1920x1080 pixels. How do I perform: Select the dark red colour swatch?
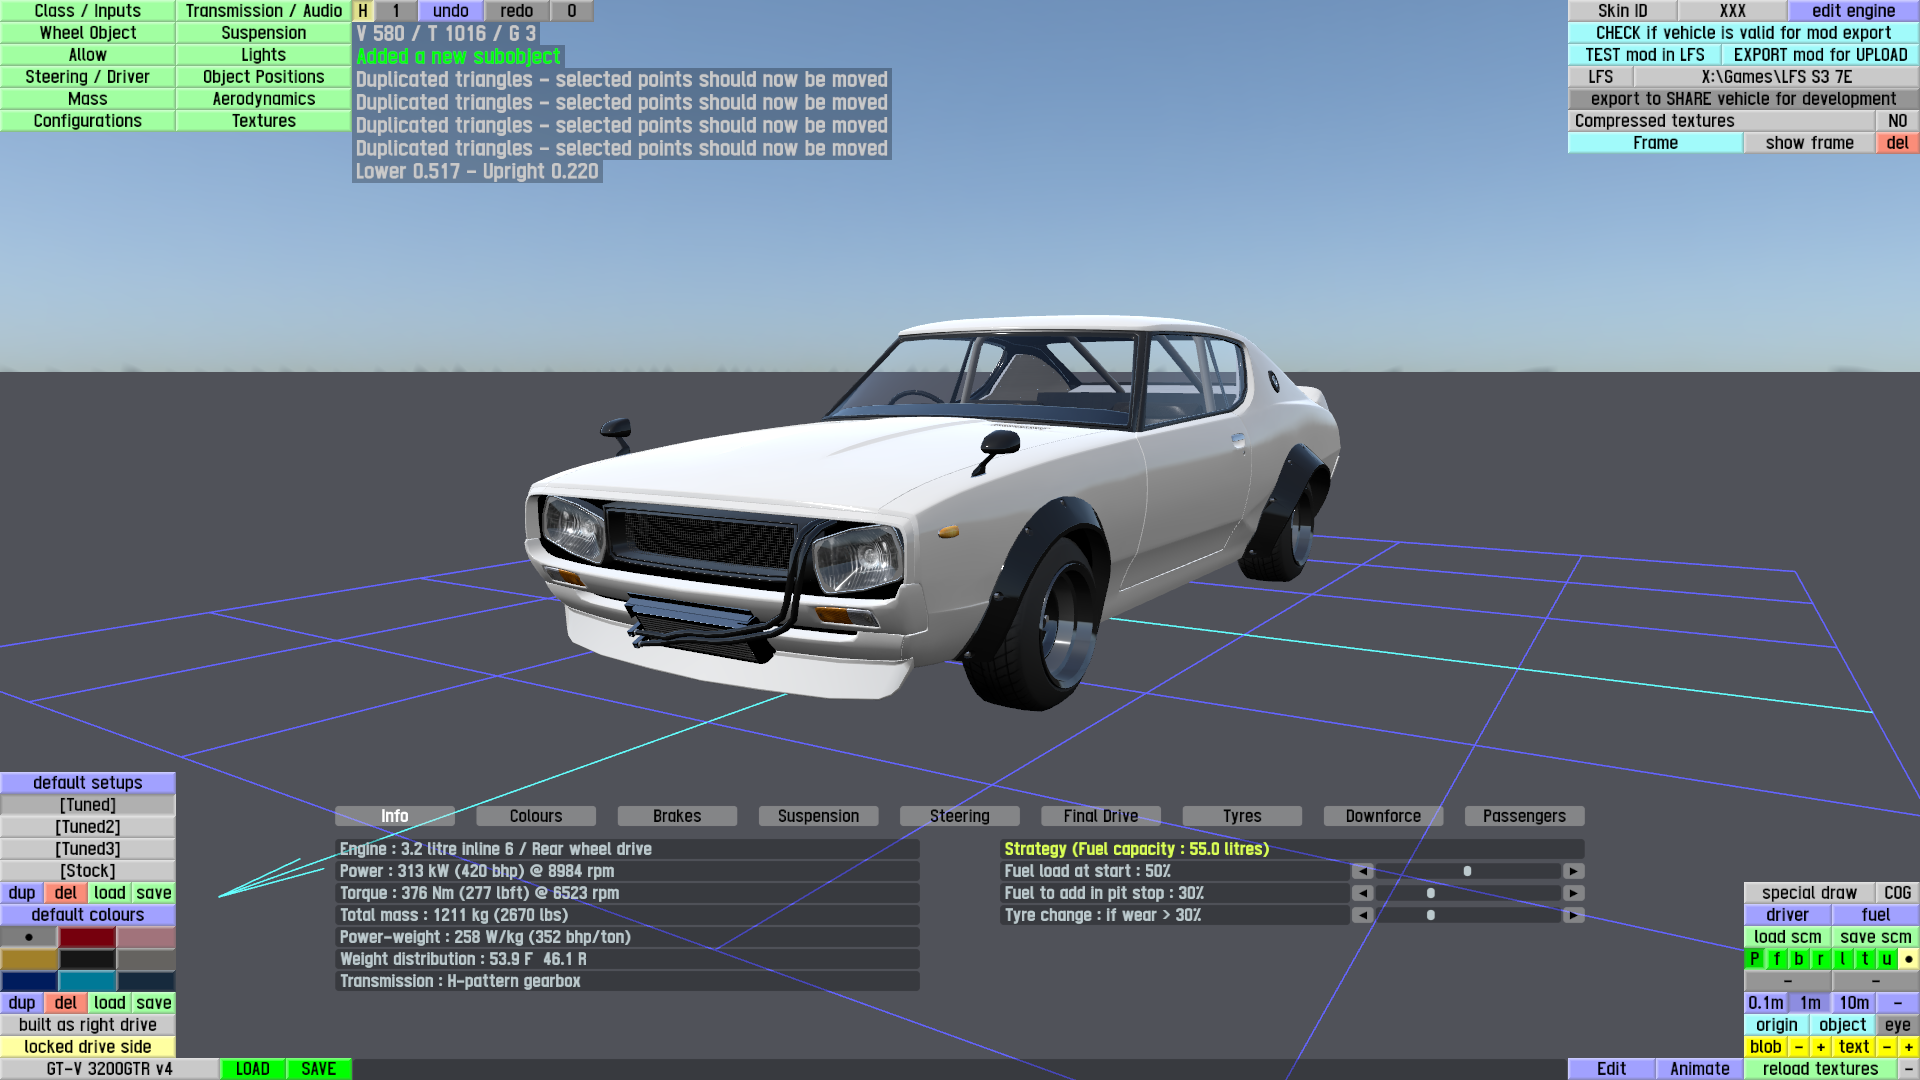(x=87, y=937)
